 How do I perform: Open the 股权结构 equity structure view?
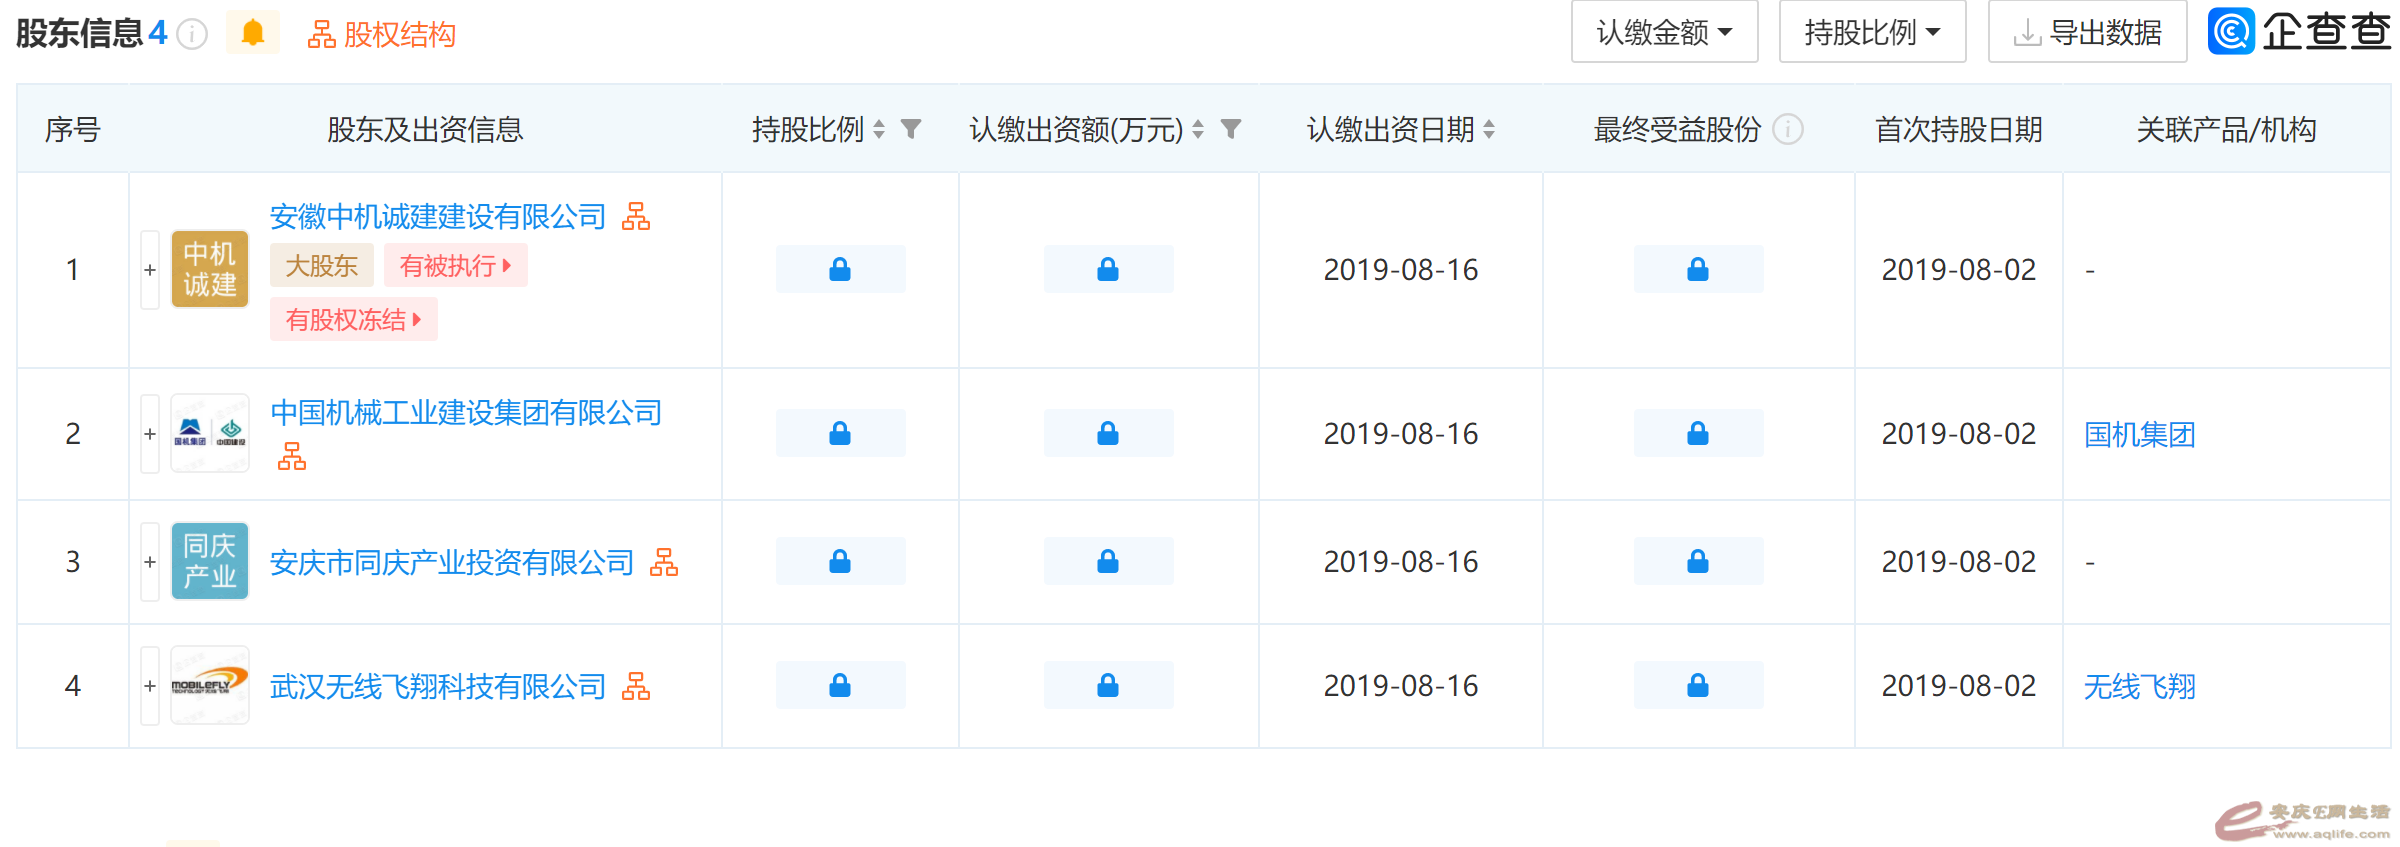click(381, 35)
